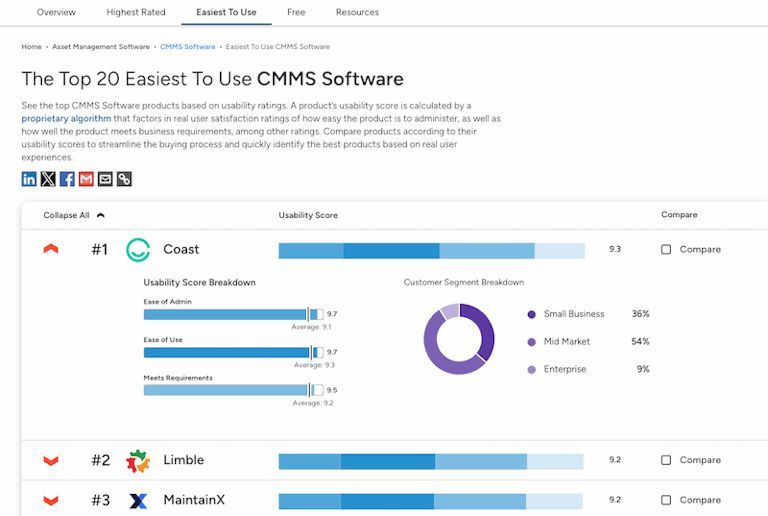Open Asset Management Software breadcrumb

(101, 47)
